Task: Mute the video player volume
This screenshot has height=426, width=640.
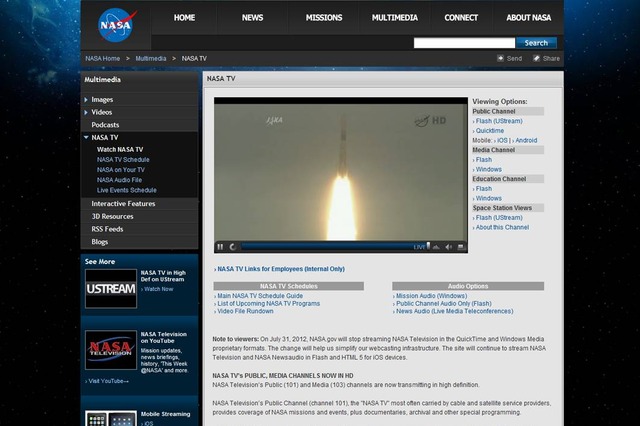Action: pos(449,246)
